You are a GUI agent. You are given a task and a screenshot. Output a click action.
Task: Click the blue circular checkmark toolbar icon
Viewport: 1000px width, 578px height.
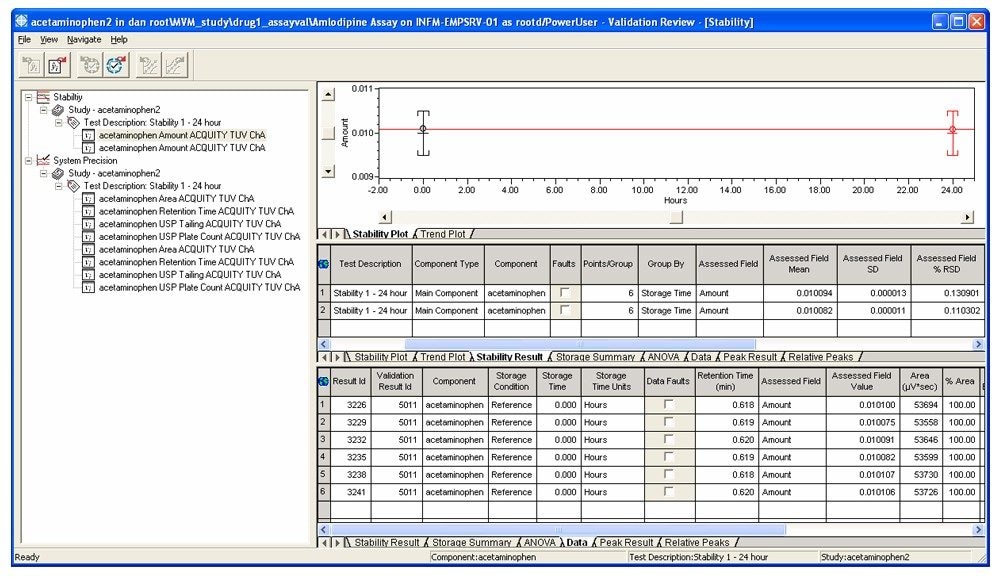coord(115,65)
